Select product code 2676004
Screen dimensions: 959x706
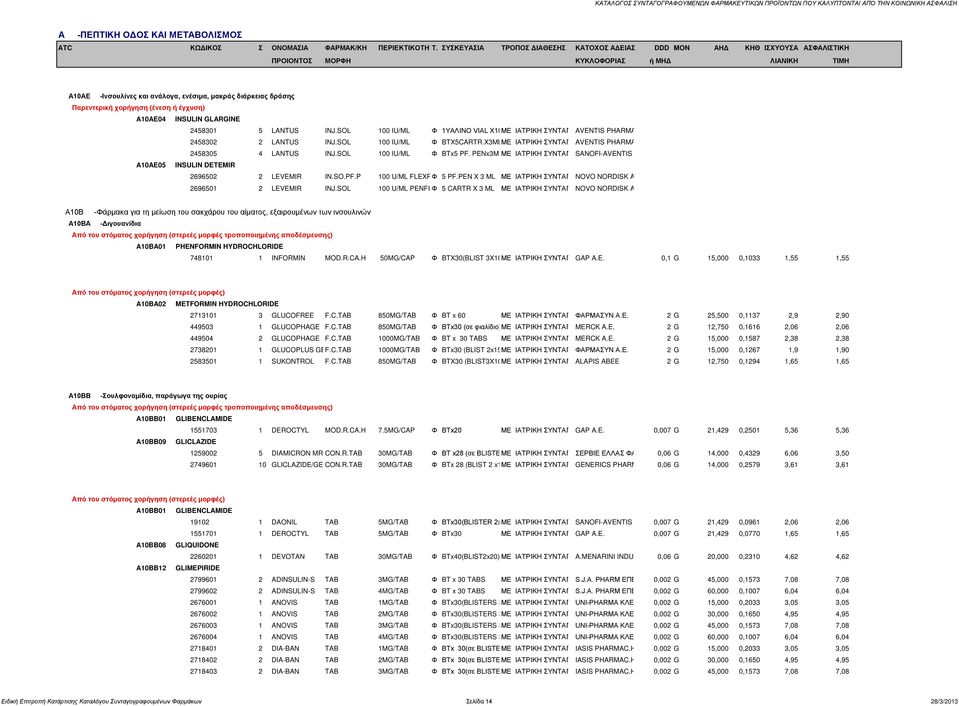(x=203, y=637)
